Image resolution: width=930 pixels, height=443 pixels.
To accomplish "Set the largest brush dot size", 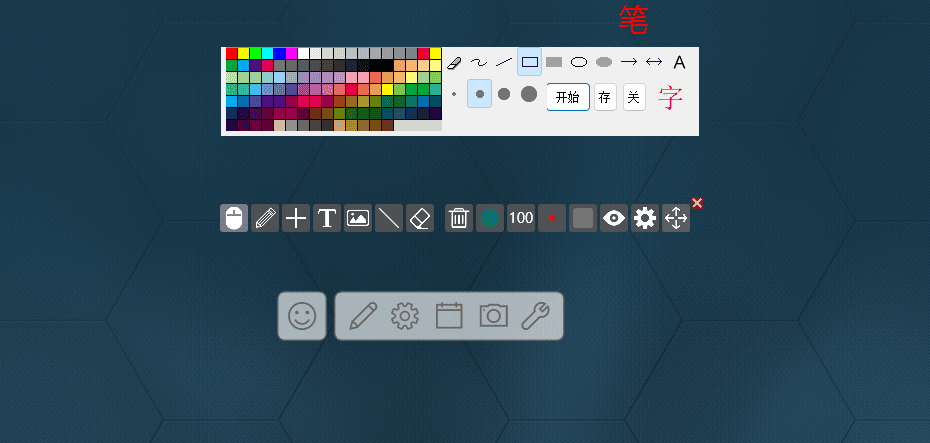I will point(529,94).
